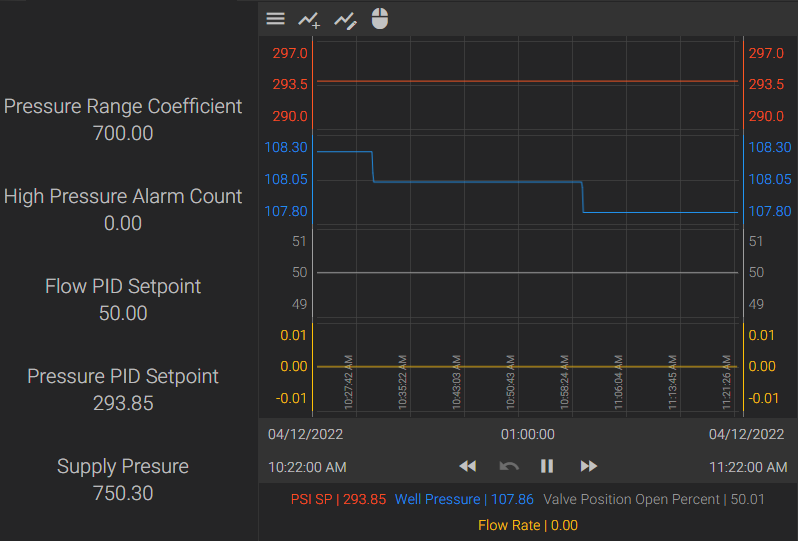The image size is (798, 541).
Task: Click the 01:00:00 time range duration
Action: click(527, 435)
